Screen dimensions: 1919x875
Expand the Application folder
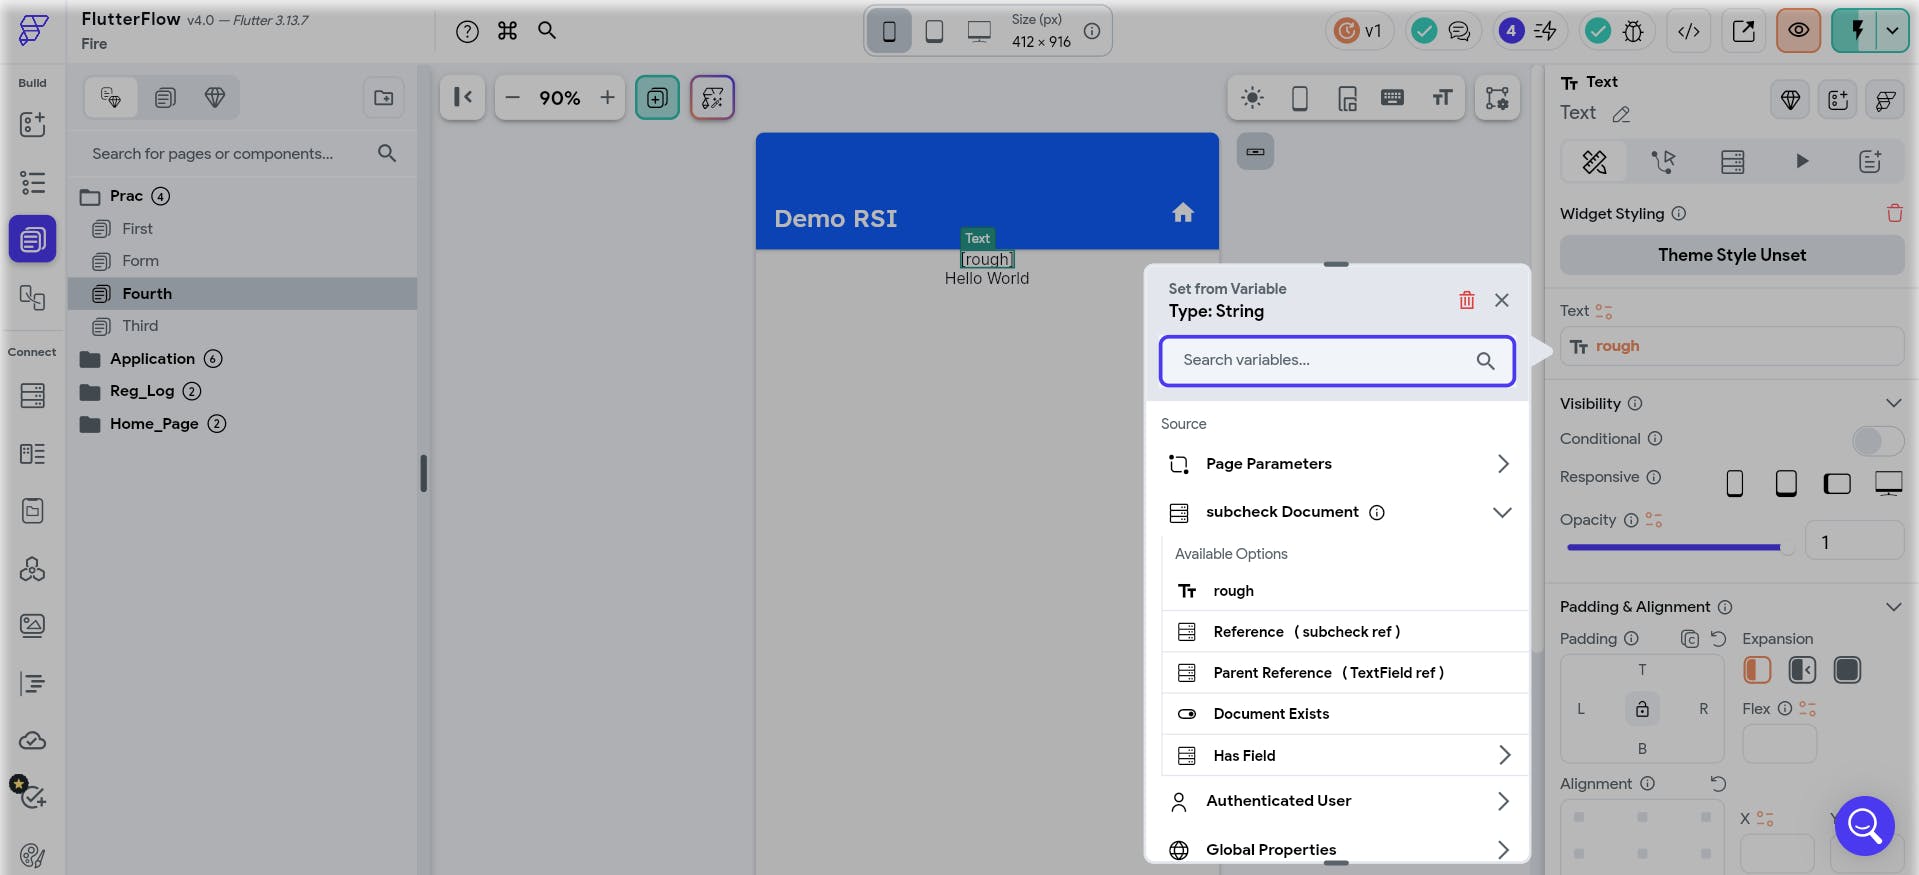point(90,359)
